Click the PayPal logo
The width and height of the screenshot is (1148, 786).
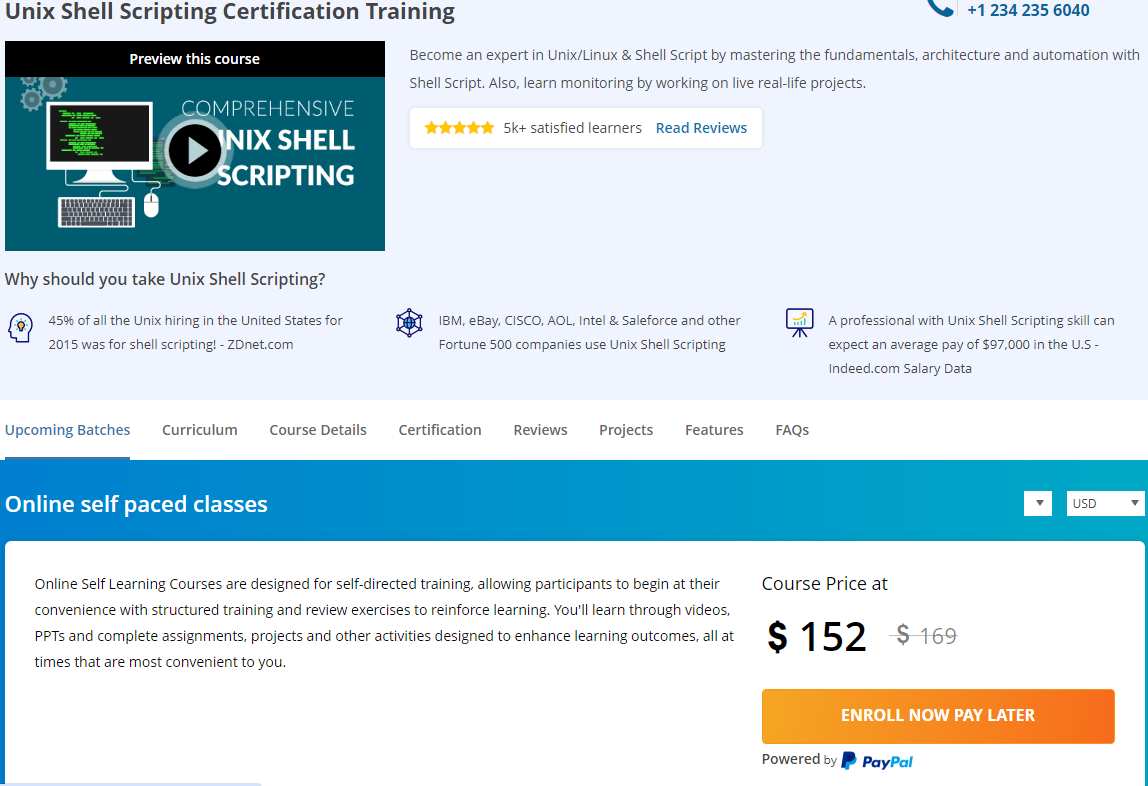877,761
